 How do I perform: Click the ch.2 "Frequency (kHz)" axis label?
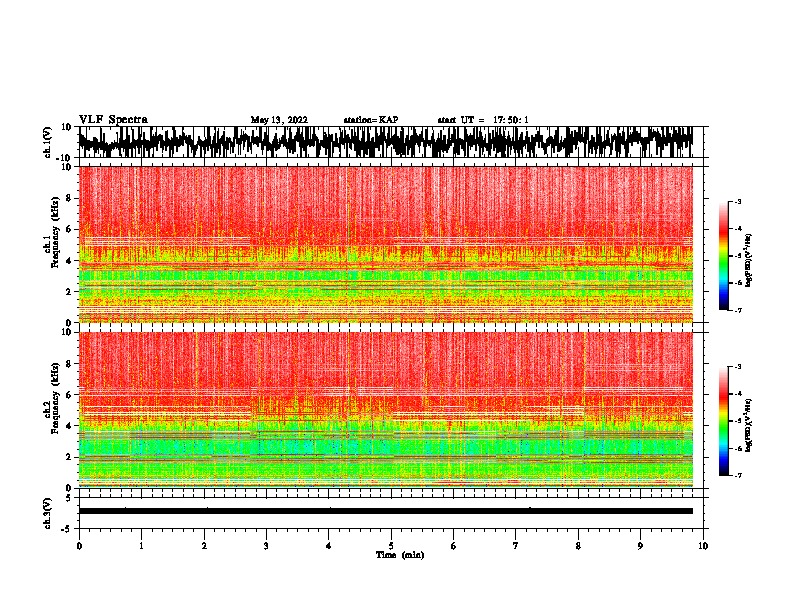55,397
